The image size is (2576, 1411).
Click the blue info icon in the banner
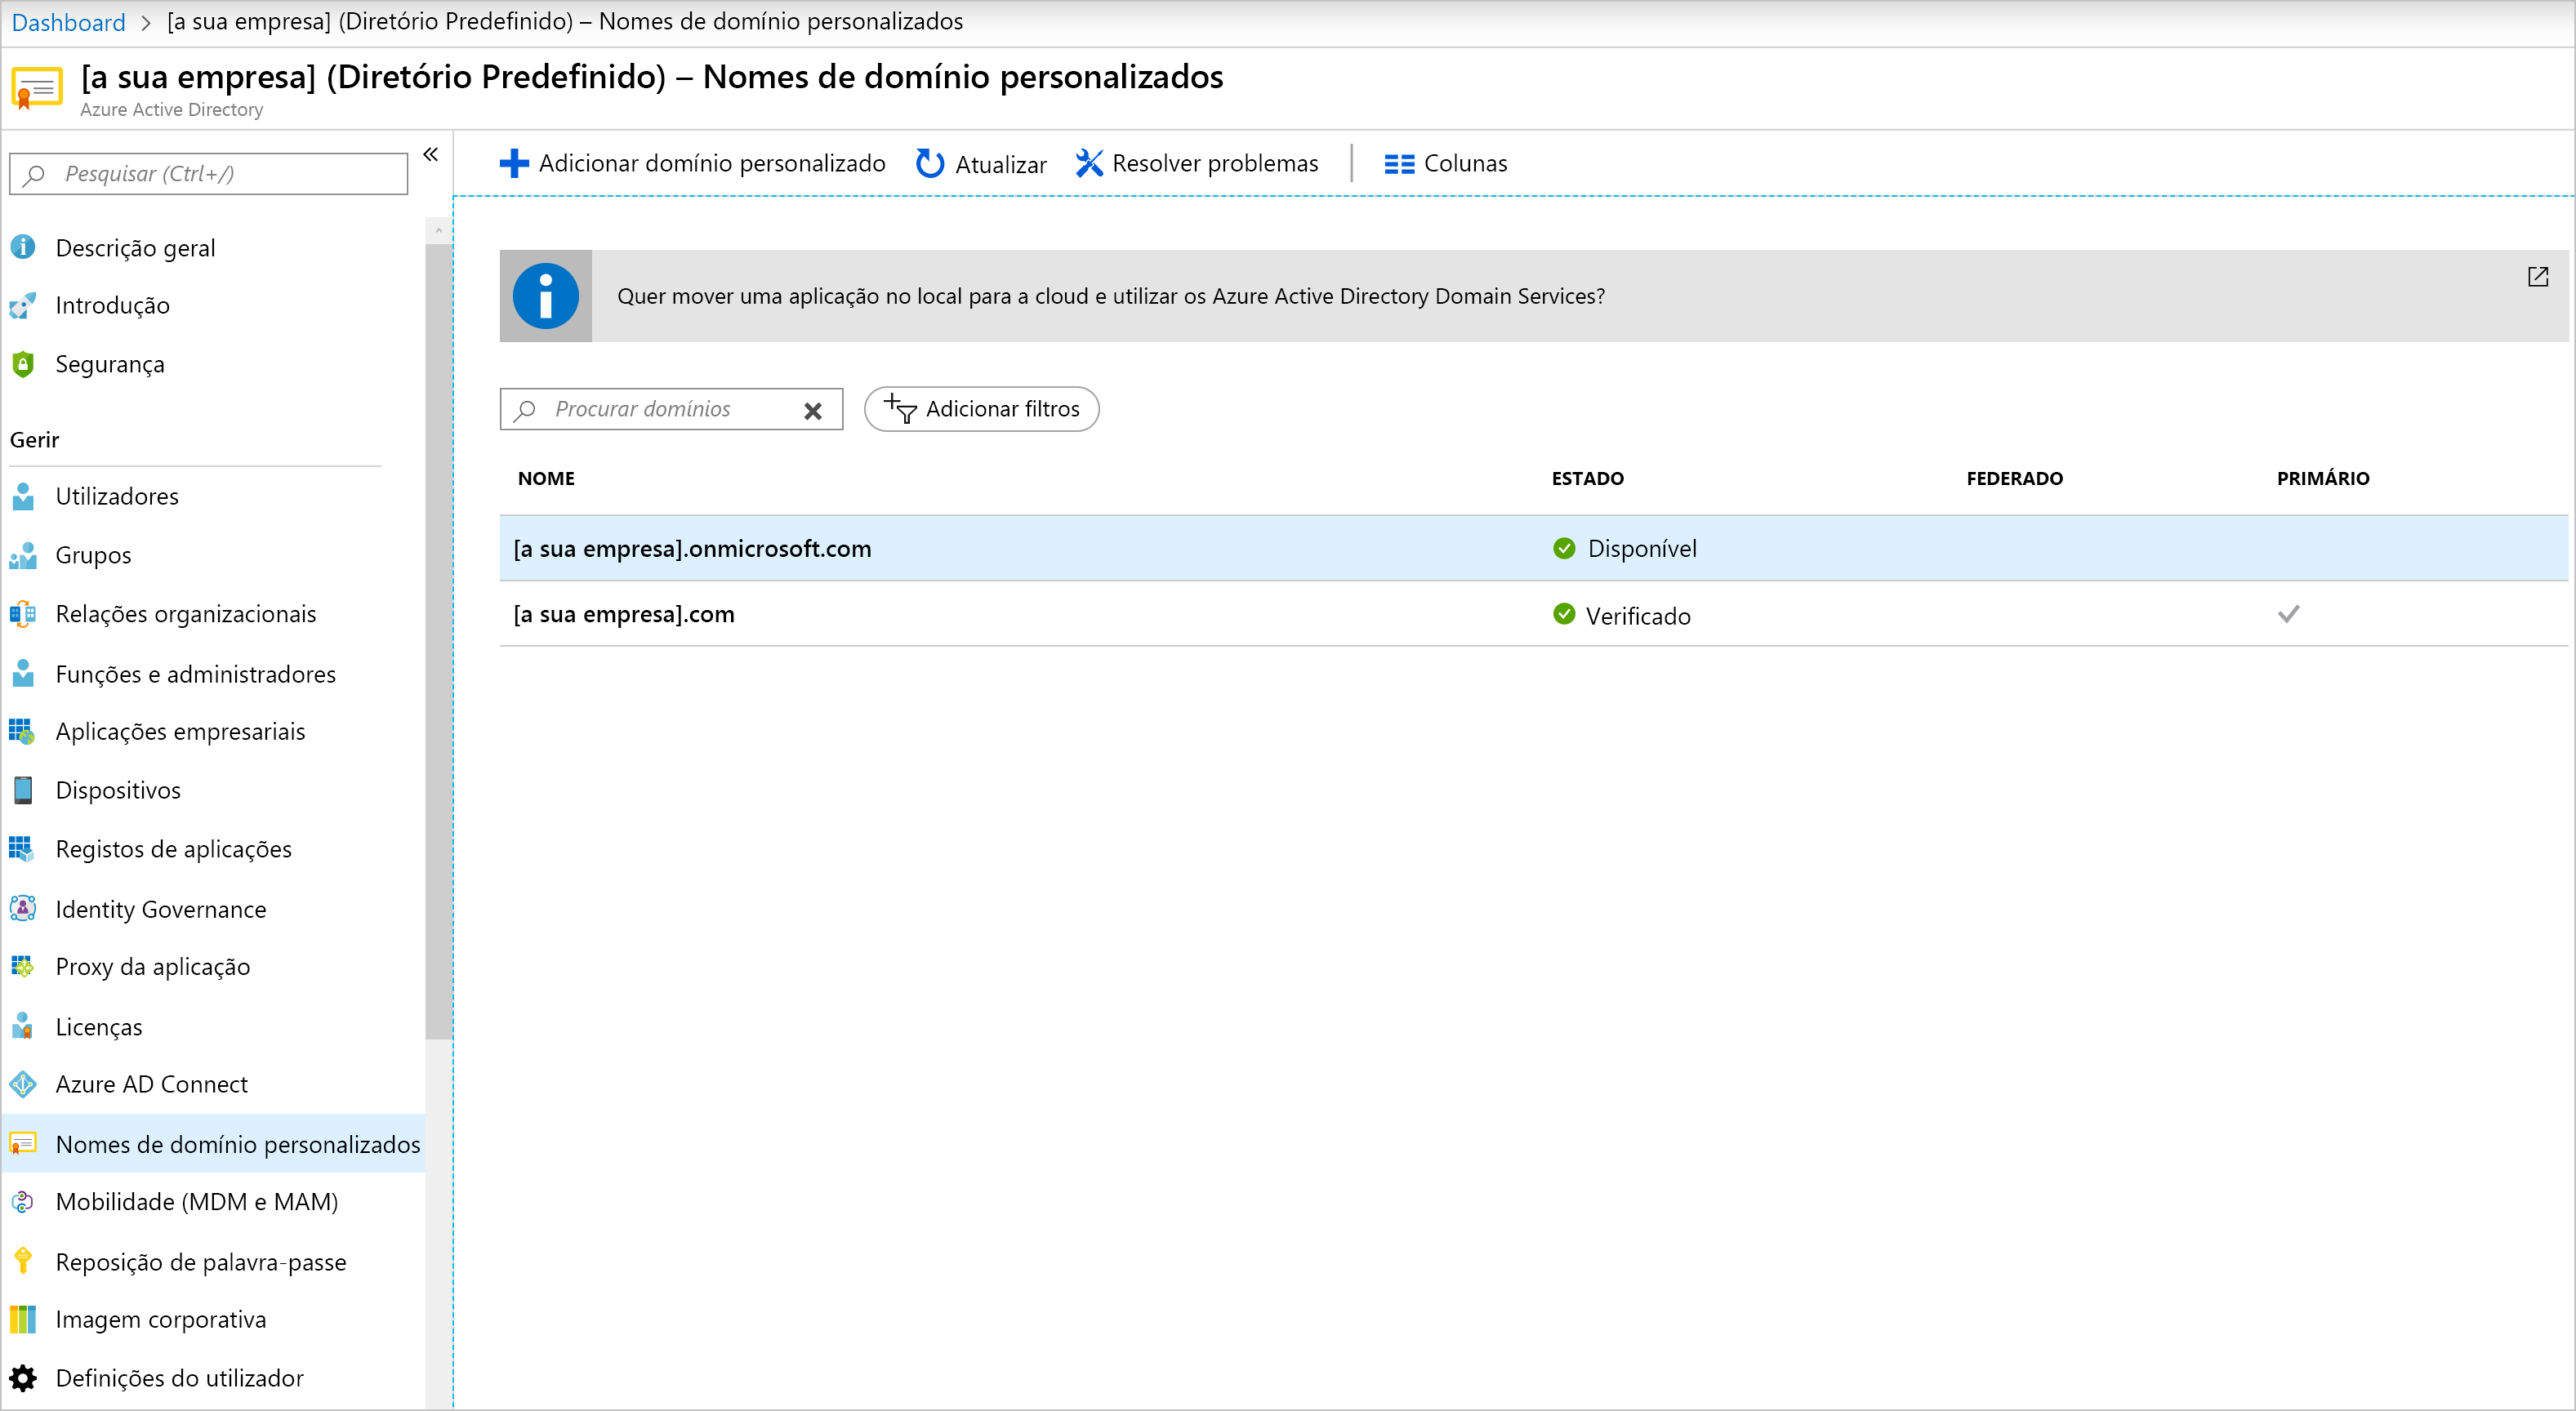(546, 296)
